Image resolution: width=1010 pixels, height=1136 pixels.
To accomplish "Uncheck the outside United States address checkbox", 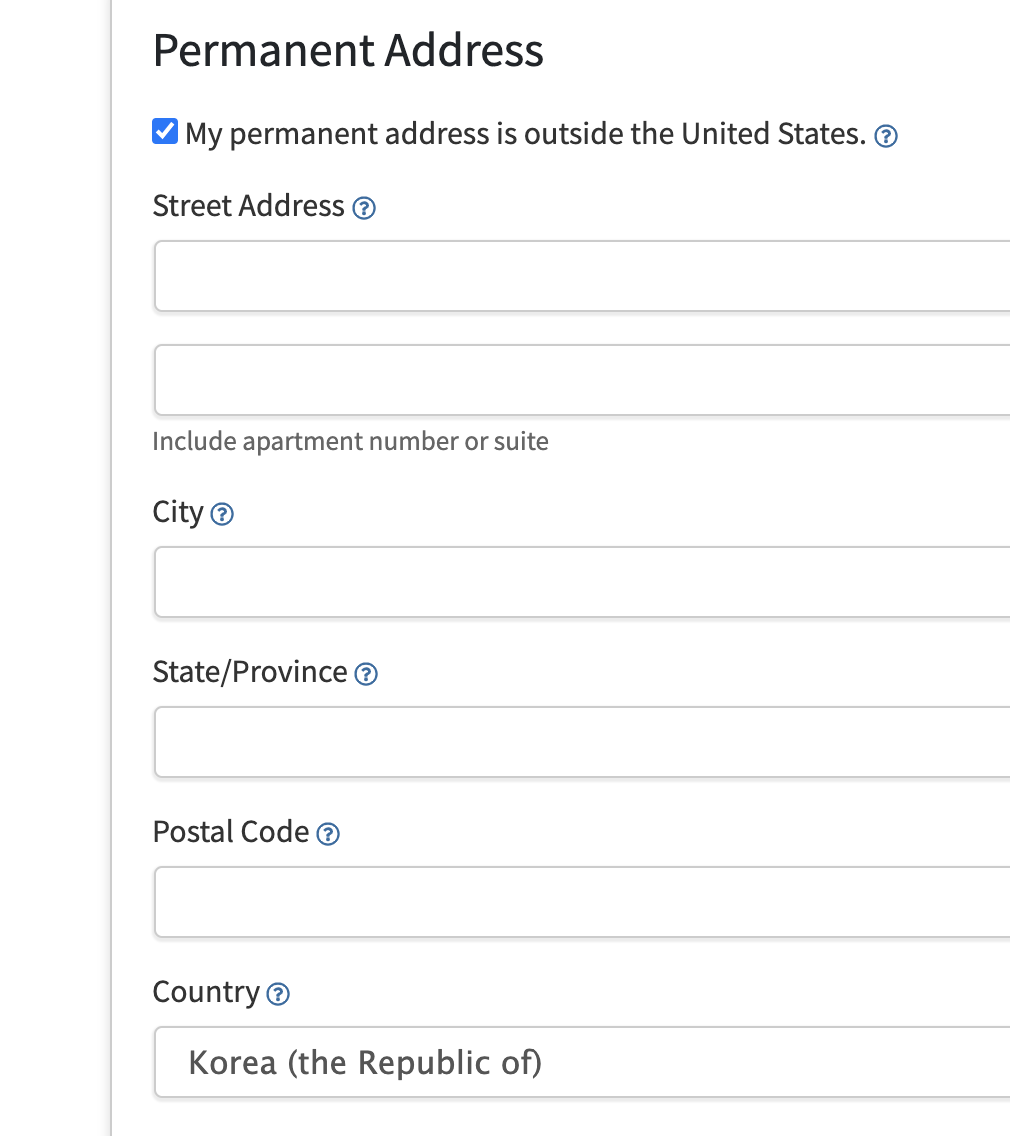I will coord(165,132).
